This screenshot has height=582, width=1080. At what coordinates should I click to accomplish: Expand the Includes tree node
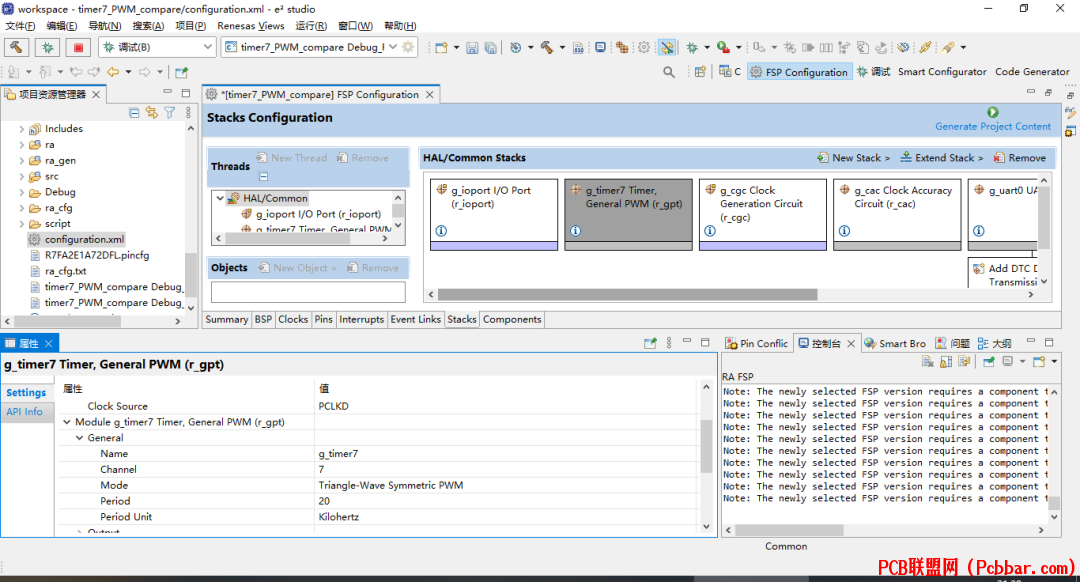click(x=21, y=129)
